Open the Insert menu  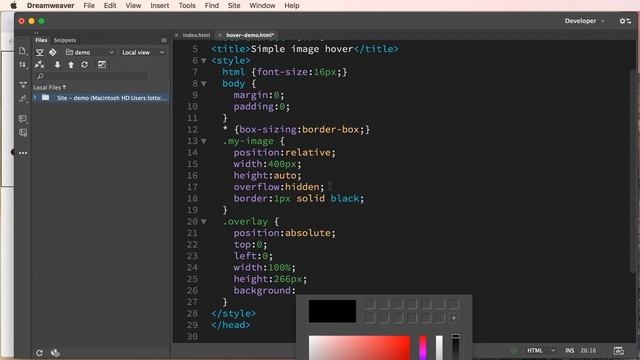(x=160, y=5)
